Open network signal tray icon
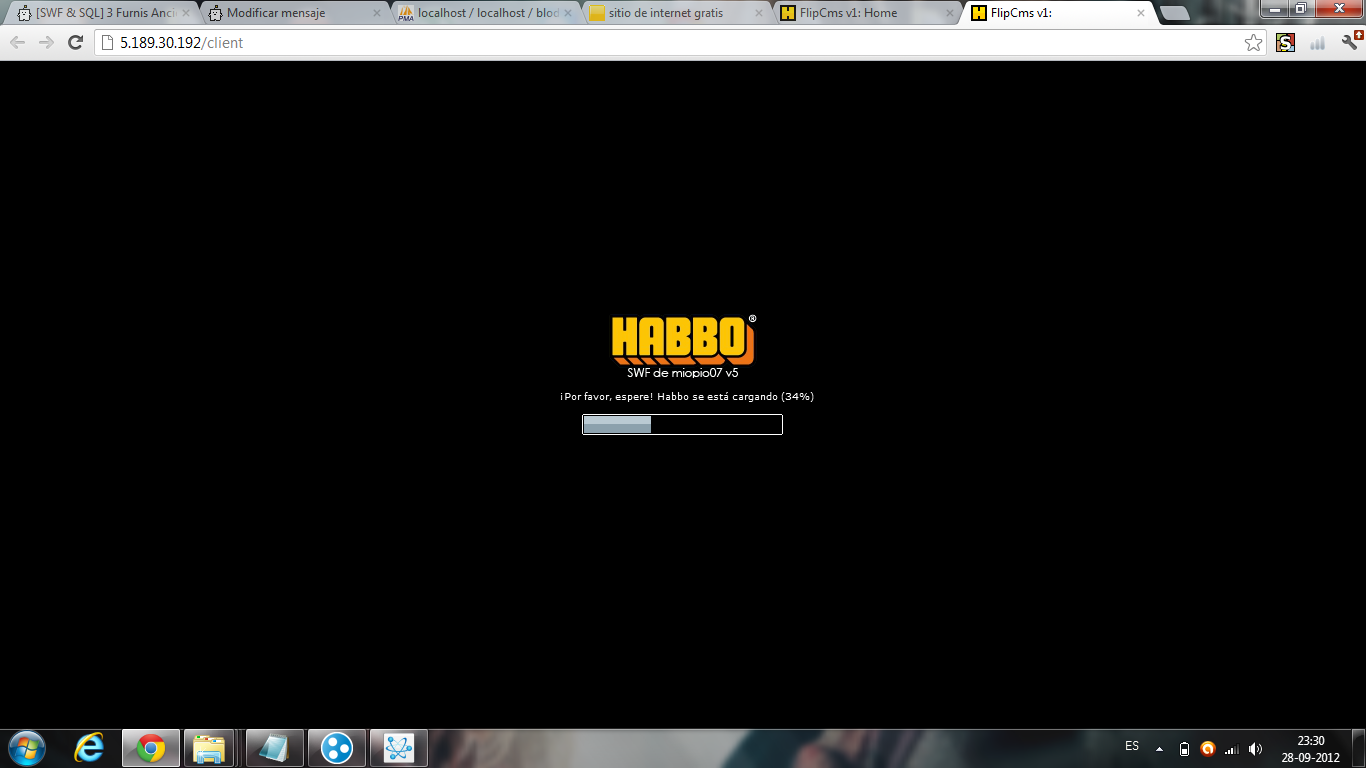The width and height of the screenshot is (1366, 768). tap(1232, 749)
